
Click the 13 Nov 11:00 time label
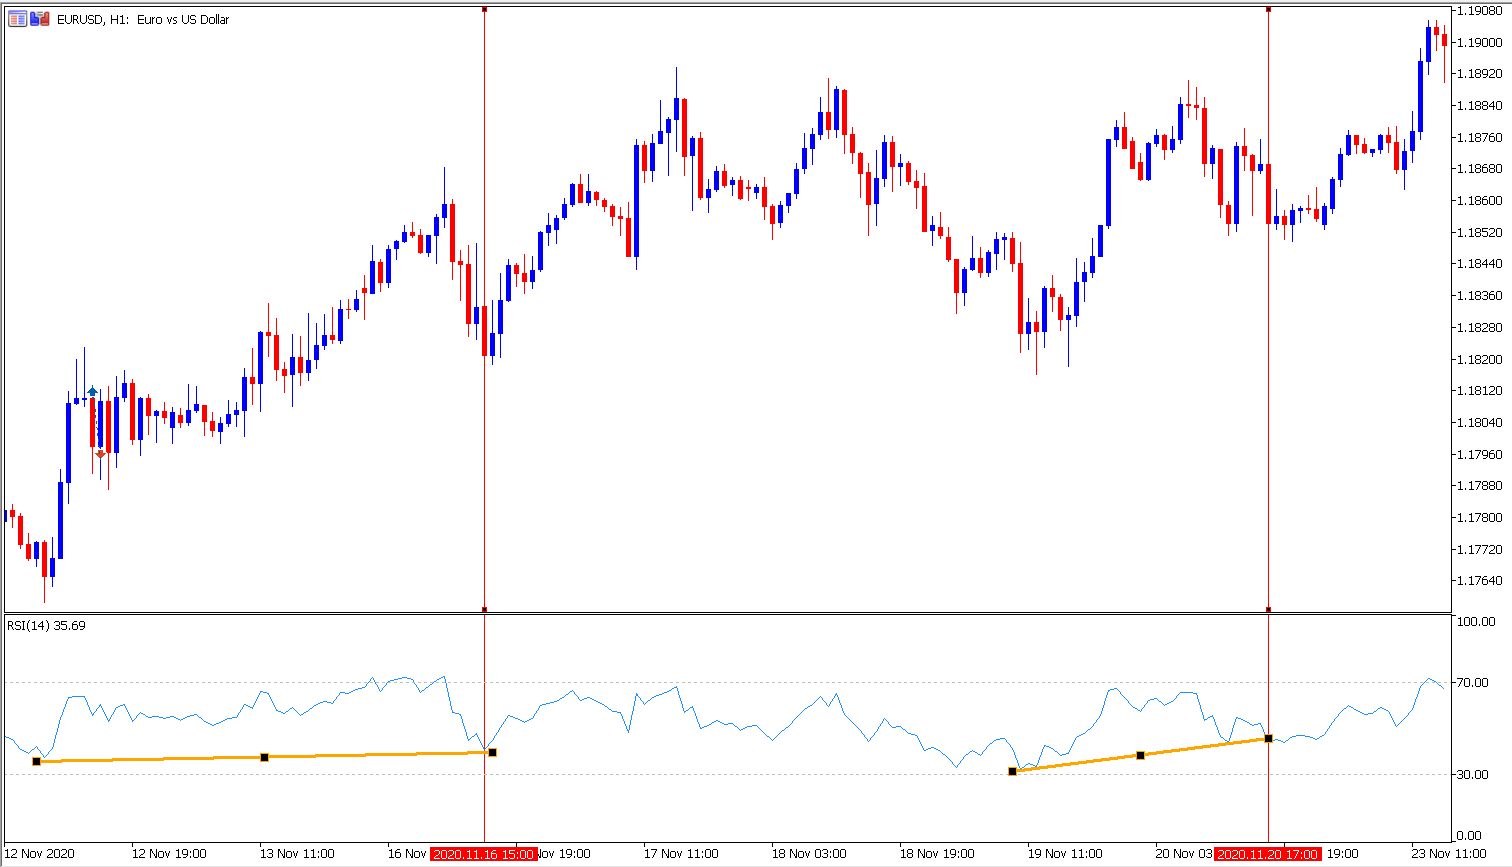pyautogui.click(x=297, y=854)
